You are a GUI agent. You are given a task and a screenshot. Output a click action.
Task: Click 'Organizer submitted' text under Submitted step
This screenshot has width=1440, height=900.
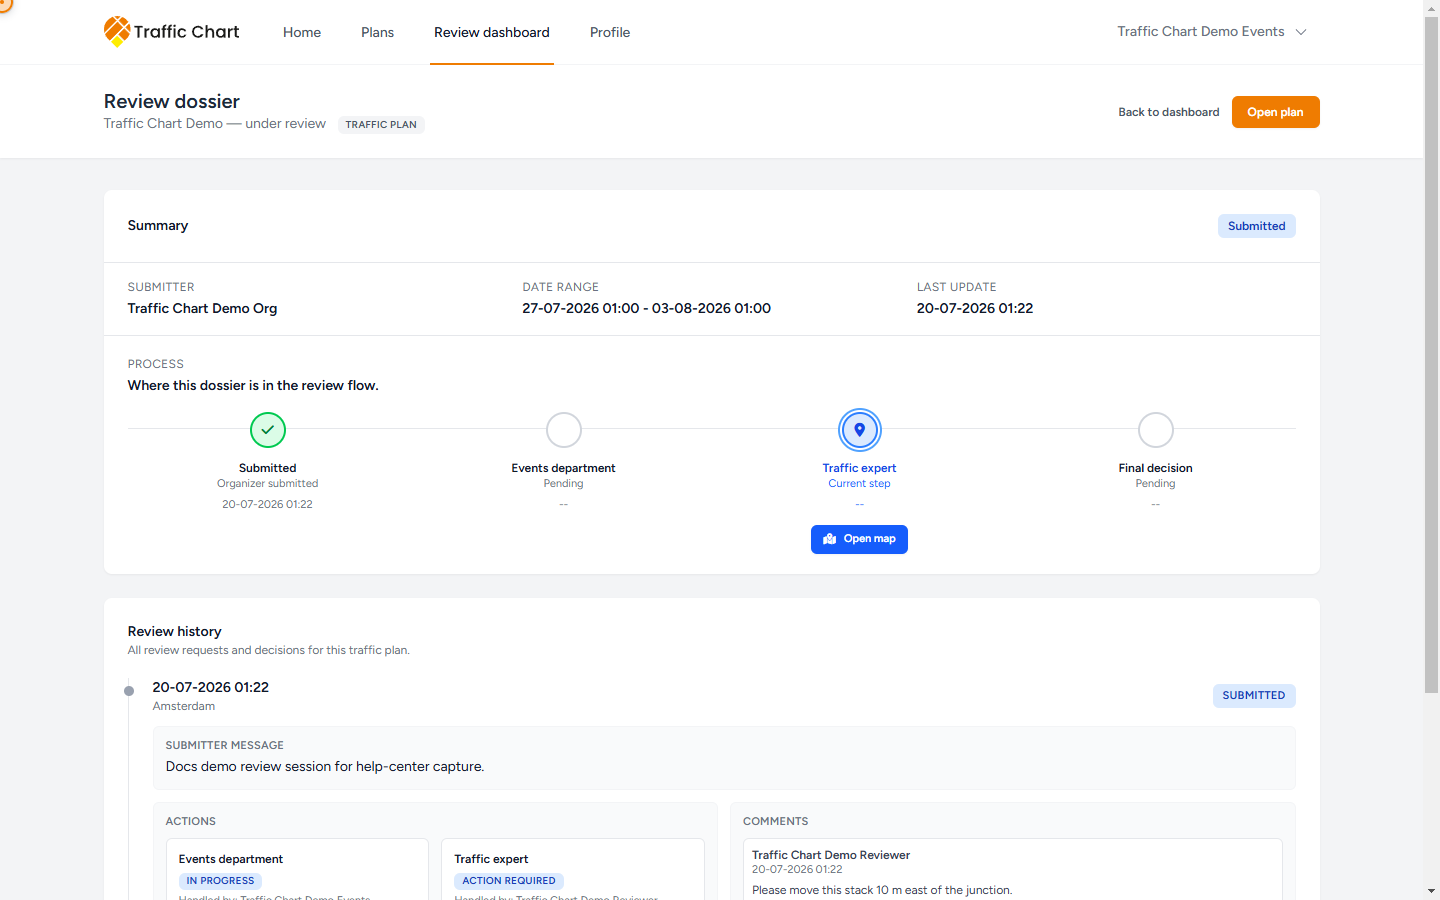268,483
